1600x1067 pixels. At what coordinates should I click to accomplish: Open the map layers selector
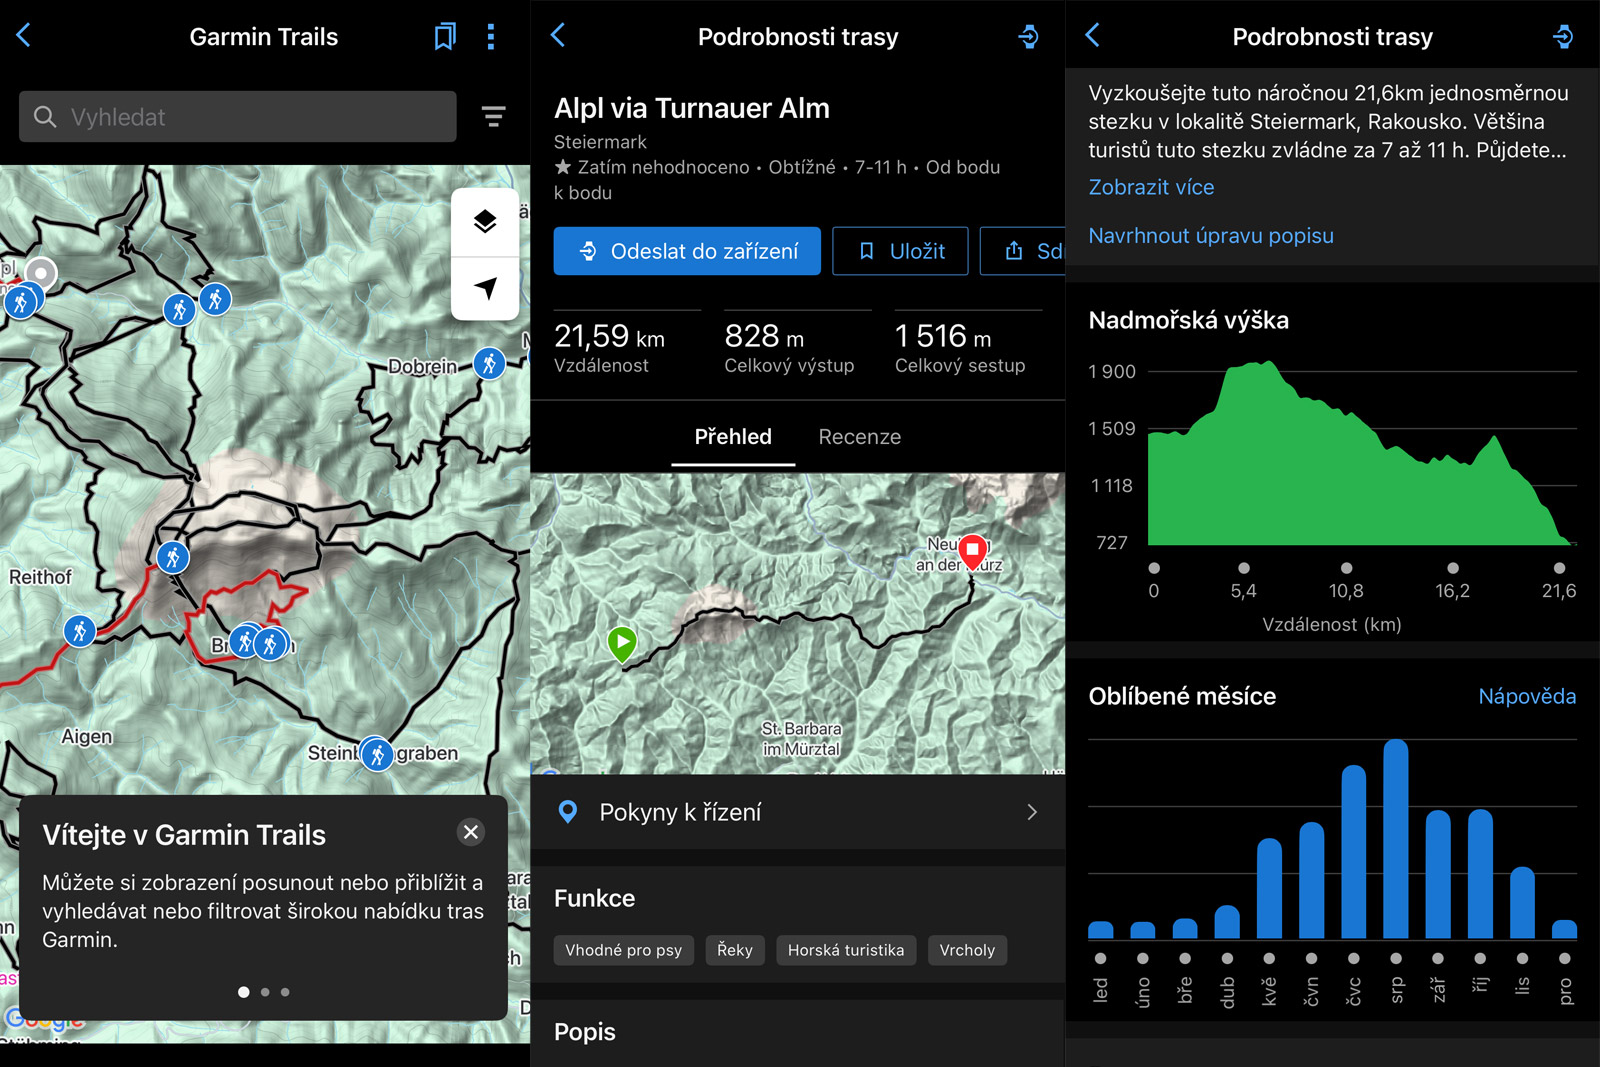tap(485, 221)
